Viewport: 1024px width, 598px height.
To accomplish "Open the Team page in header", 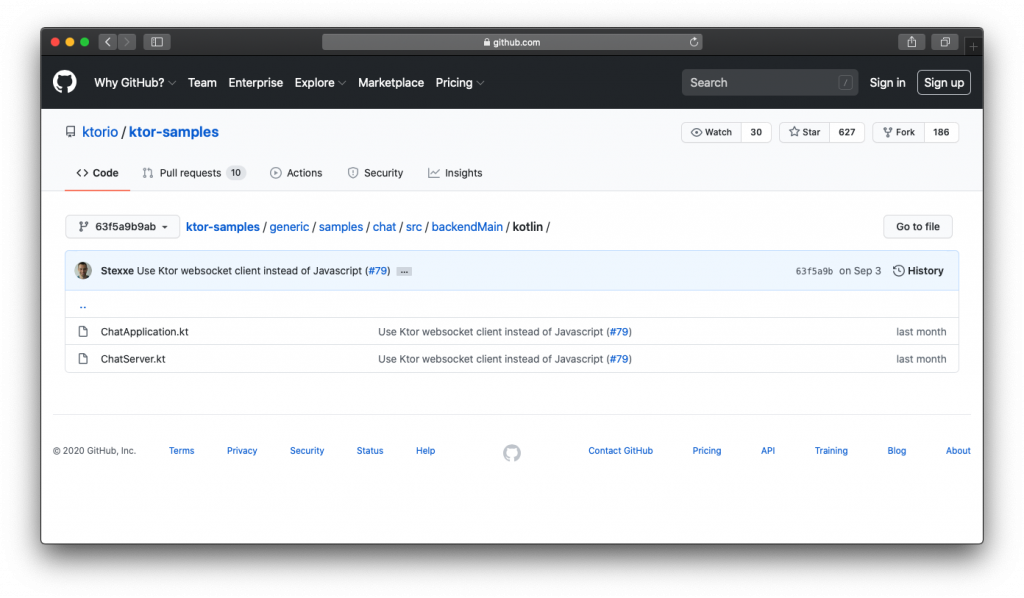I will click(202, 83).
